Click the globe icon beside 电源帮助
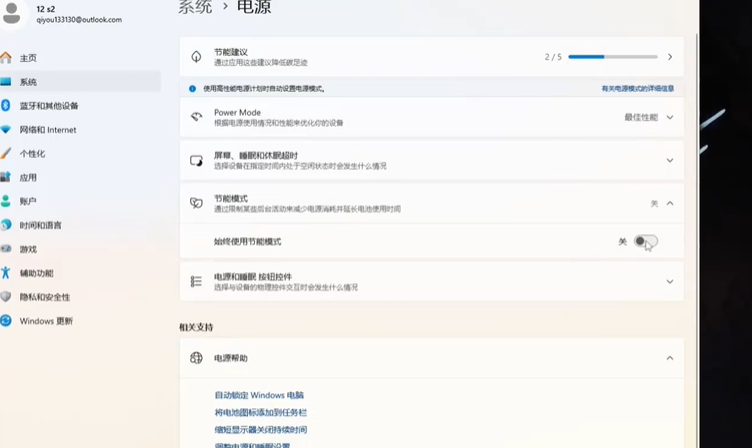The height and width of the screenshot is (448, 752). tap(196, 358)
